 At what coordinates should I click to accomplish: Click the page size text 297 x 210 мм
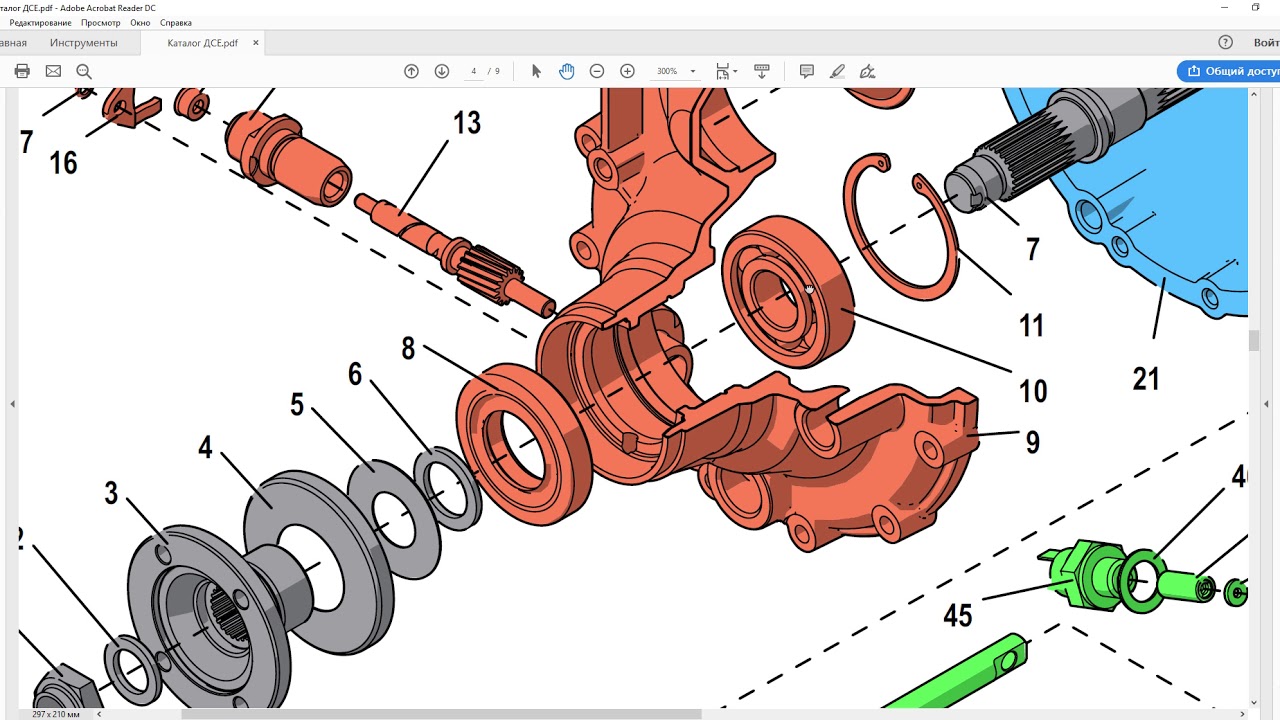(56, 714)
